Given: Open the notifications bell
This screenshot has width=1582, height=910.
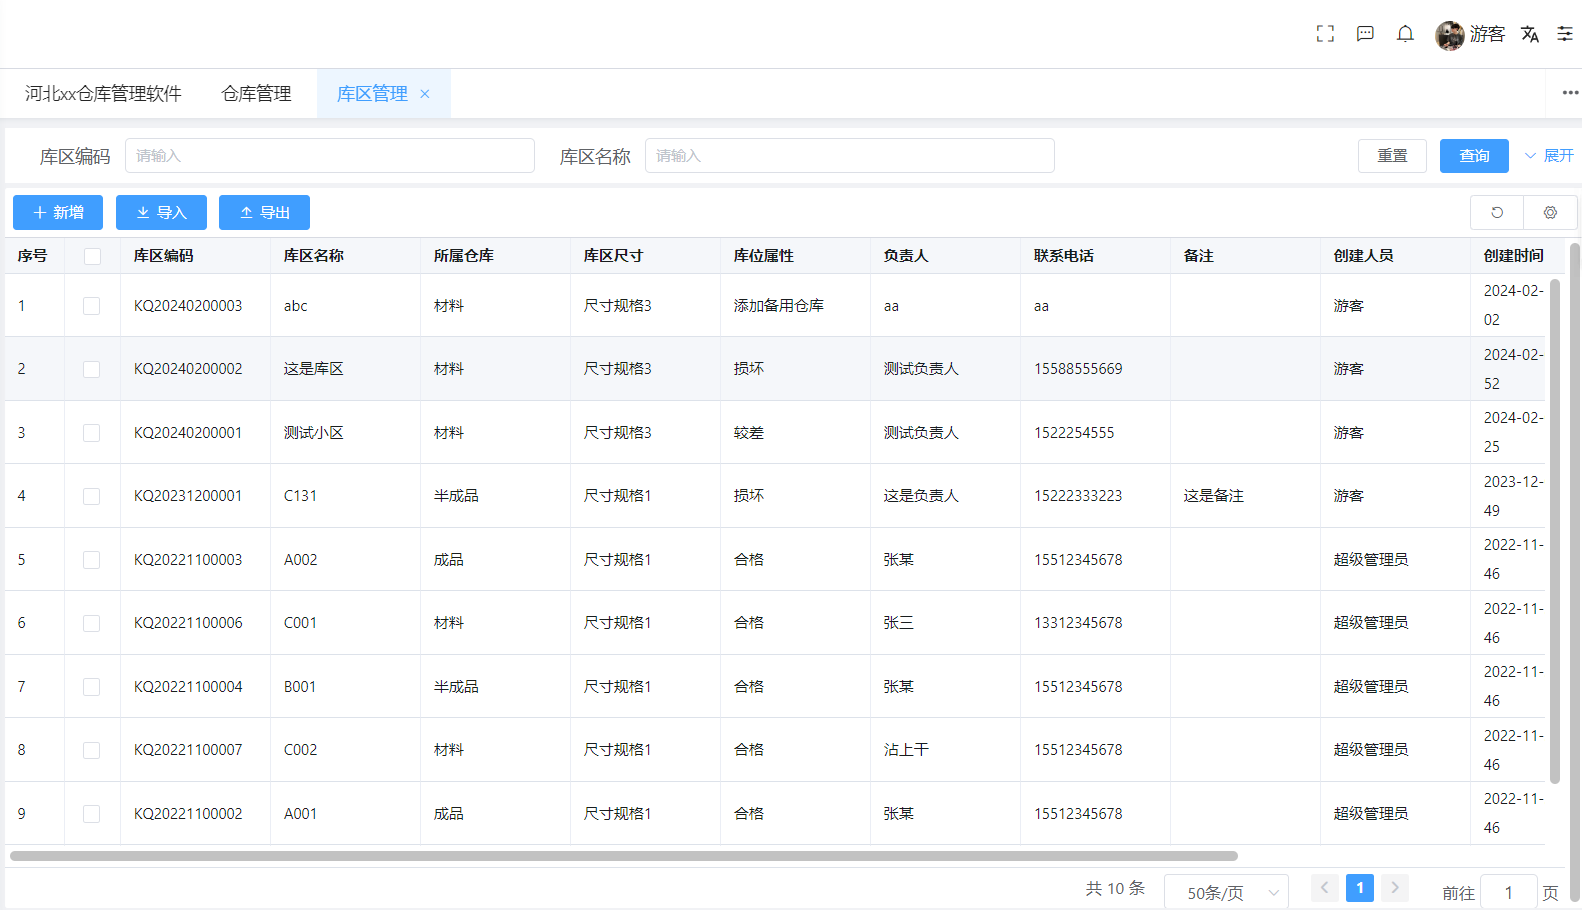Looking at the screenshot, I should [x=1405, y=34].
